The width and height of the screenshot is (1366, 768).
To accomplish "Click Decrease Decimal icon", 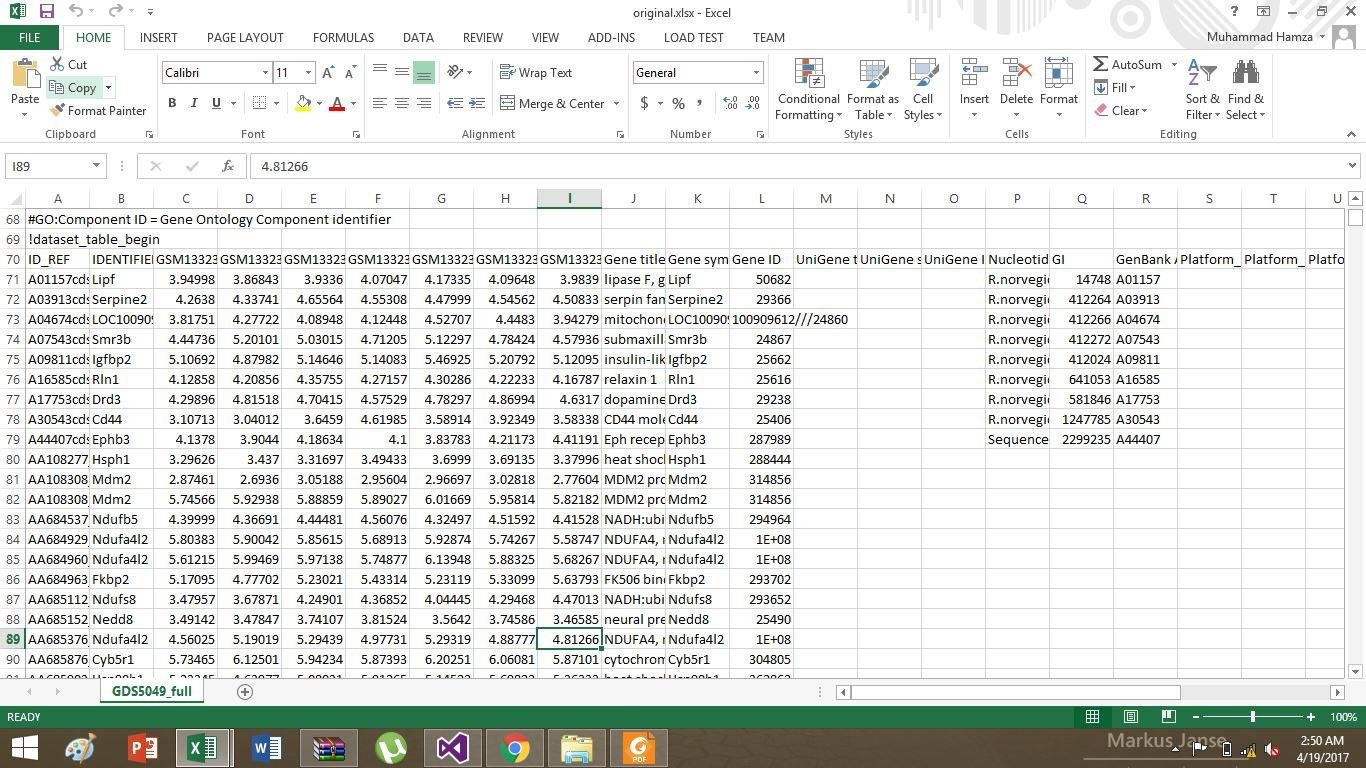I will coord(753,103).
